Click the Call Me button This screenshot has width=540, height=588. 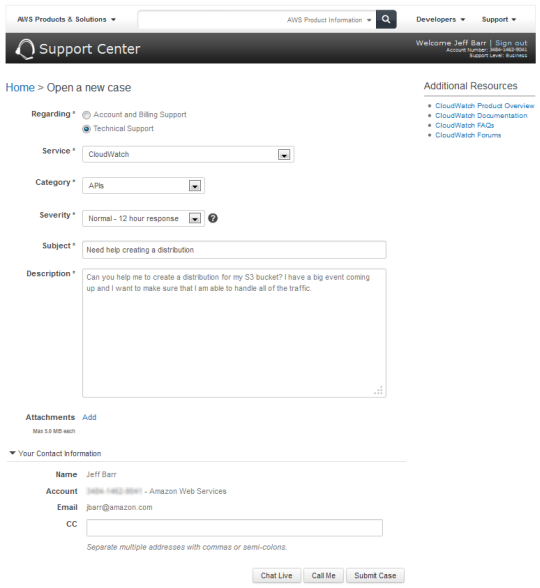click(x=323, y=575)
